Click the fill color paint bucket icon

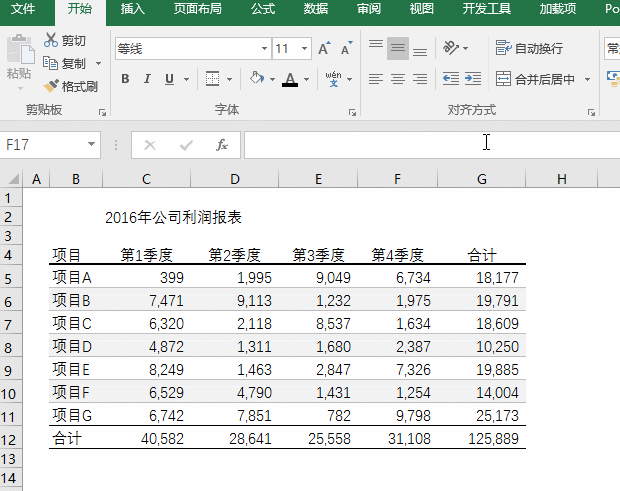(256, 79)
